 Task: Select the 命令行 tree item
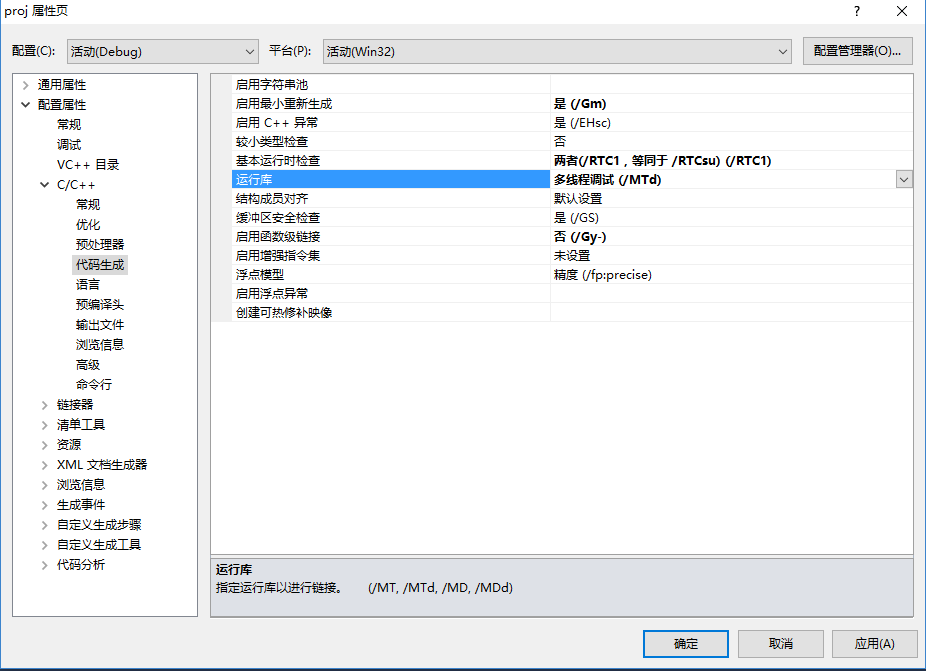96,384
